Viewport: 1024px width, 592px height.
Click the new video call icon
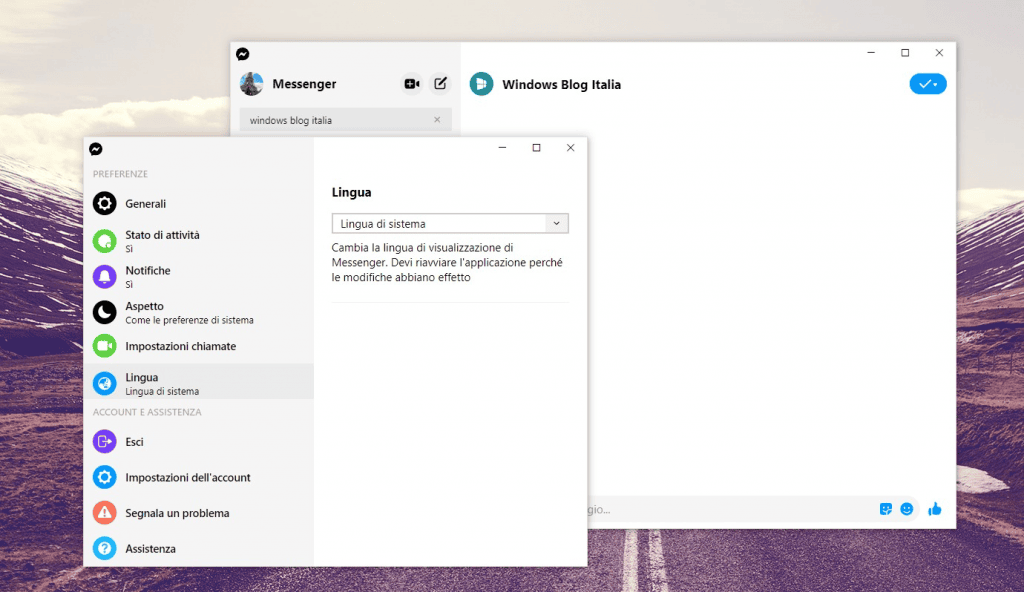pyautogui.click(x=411, y=84)
